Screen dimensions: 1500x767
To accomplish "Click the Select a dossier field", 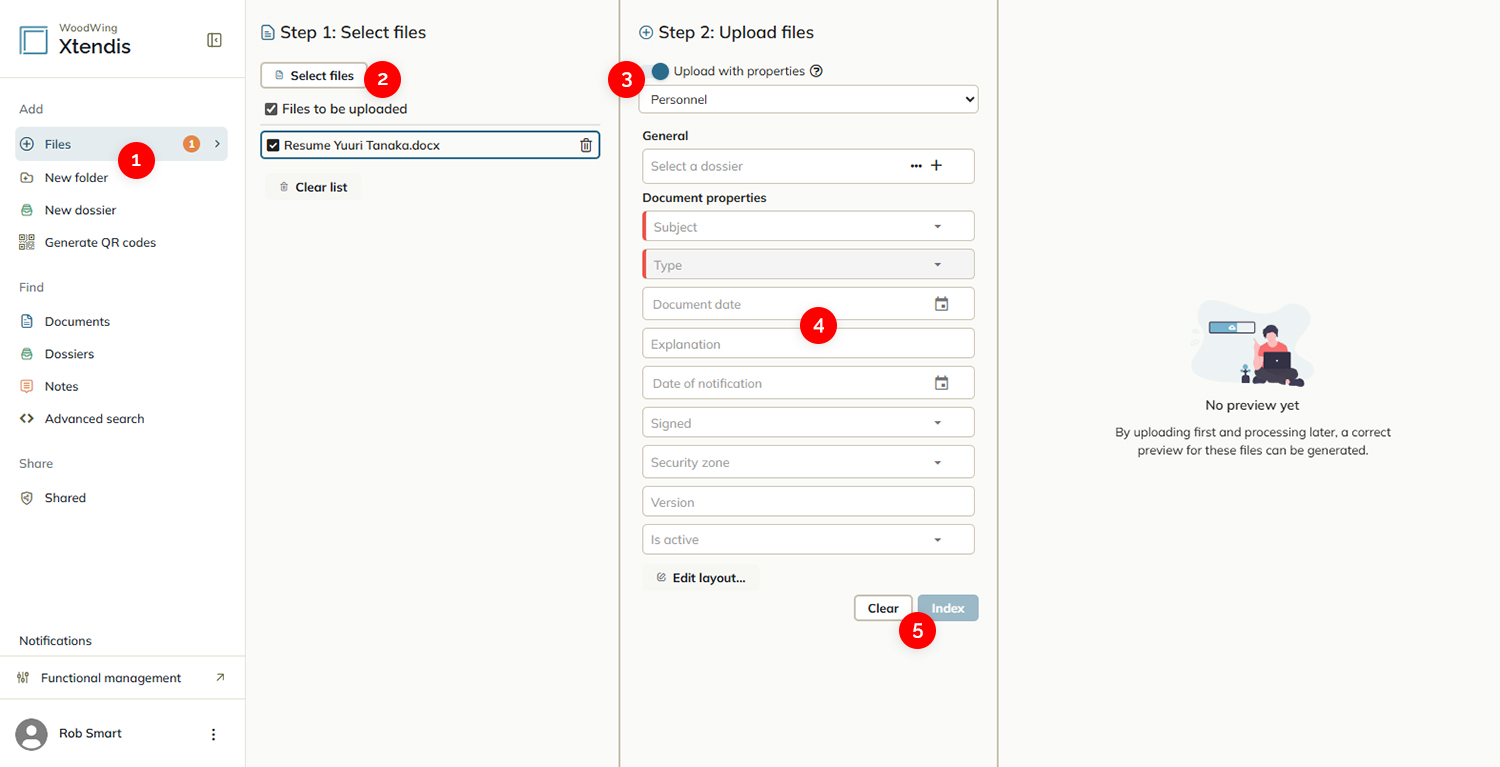I will (x=809, y=166).
